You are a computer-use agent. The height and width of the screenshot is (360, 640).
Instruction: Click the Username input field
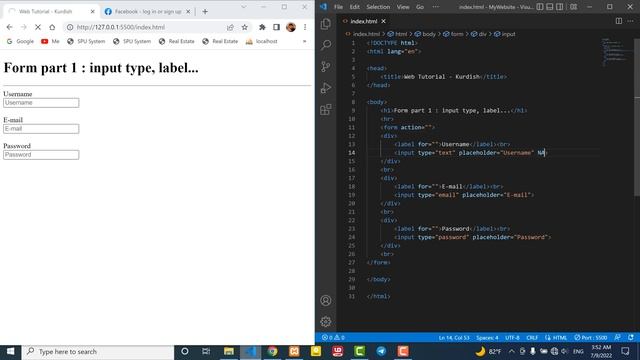(41, 103)
